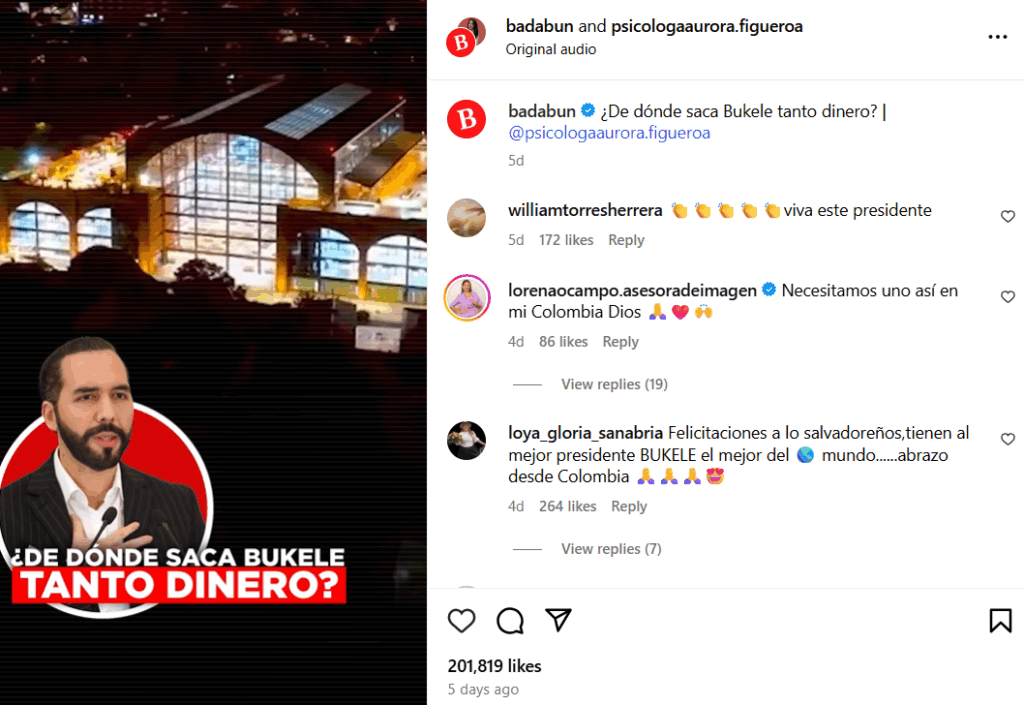Like williamtorresherrera's comment
Image resolution: width=1024 pixels, height=705 pixels.
pyautogui.click(x=1008, y=216)
